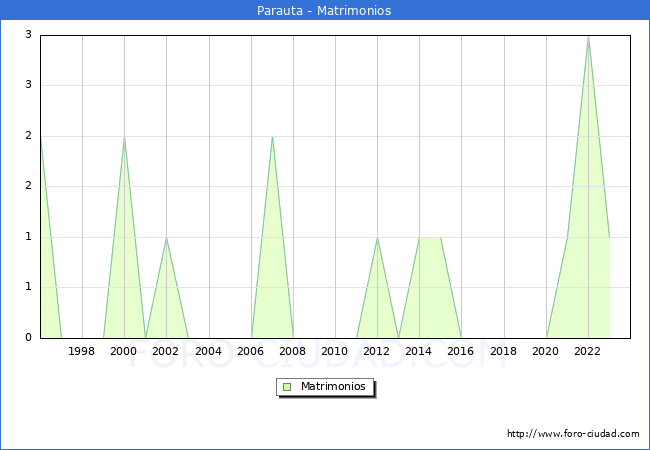Select the 2006 x-axis label
The height and width of the screenshot is (450, 650).
251,351
